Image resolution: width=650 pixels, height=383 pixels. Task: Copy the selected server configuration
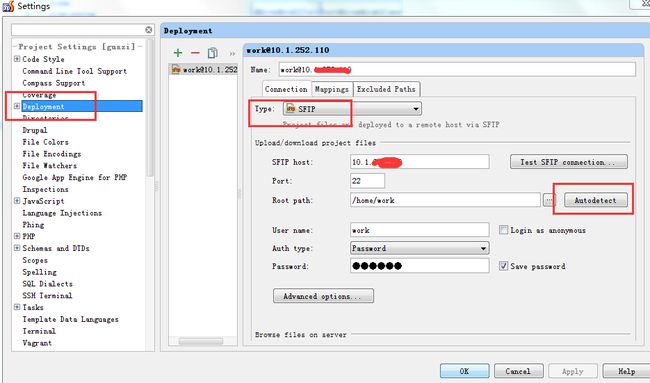[212, 53]
